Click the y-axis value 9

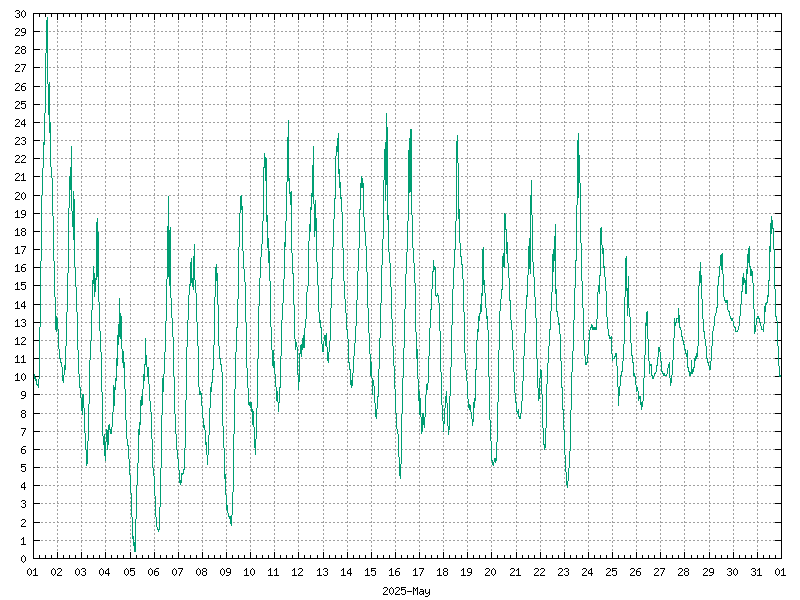pyautogui.click(x=23, y=395)
